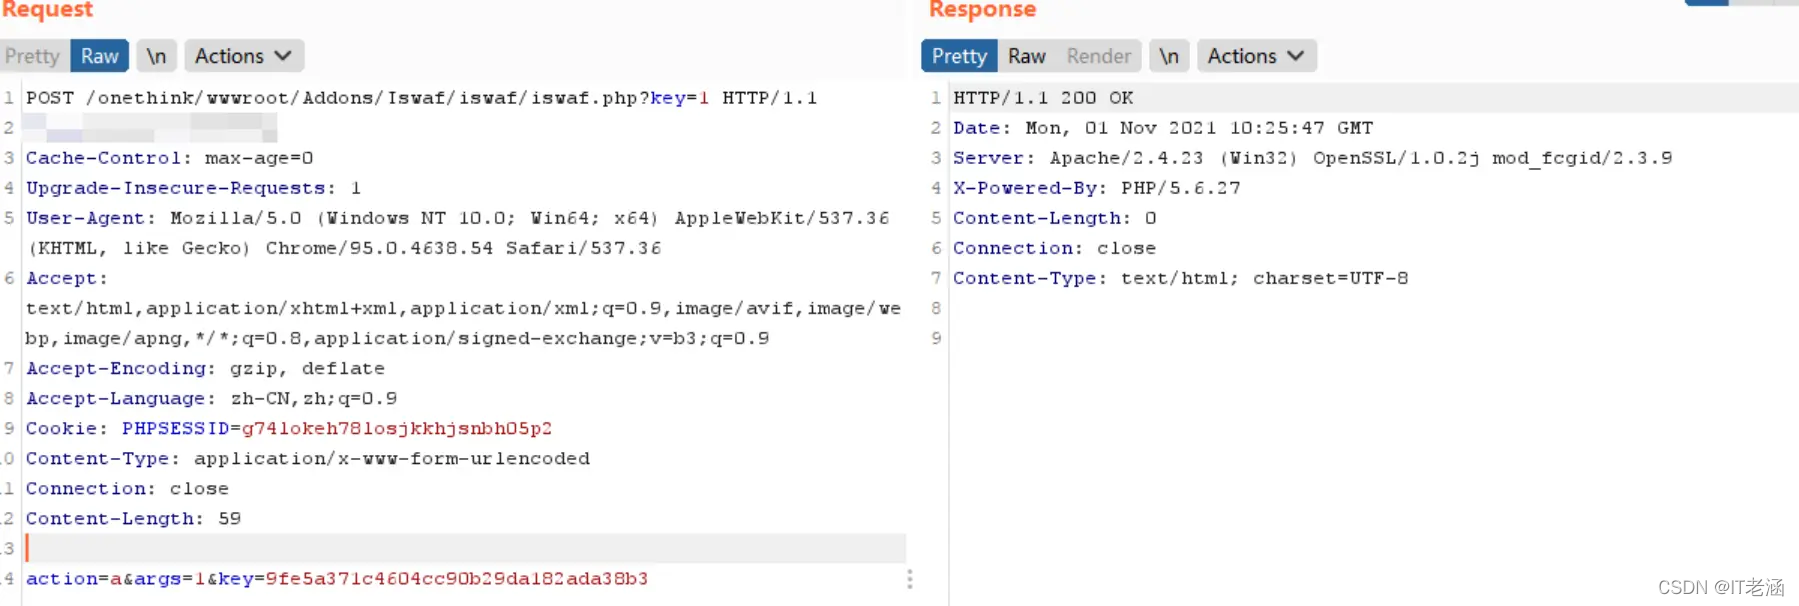Click the Accept: header label line
This screenshot has height=606, width=1799.
66,278
